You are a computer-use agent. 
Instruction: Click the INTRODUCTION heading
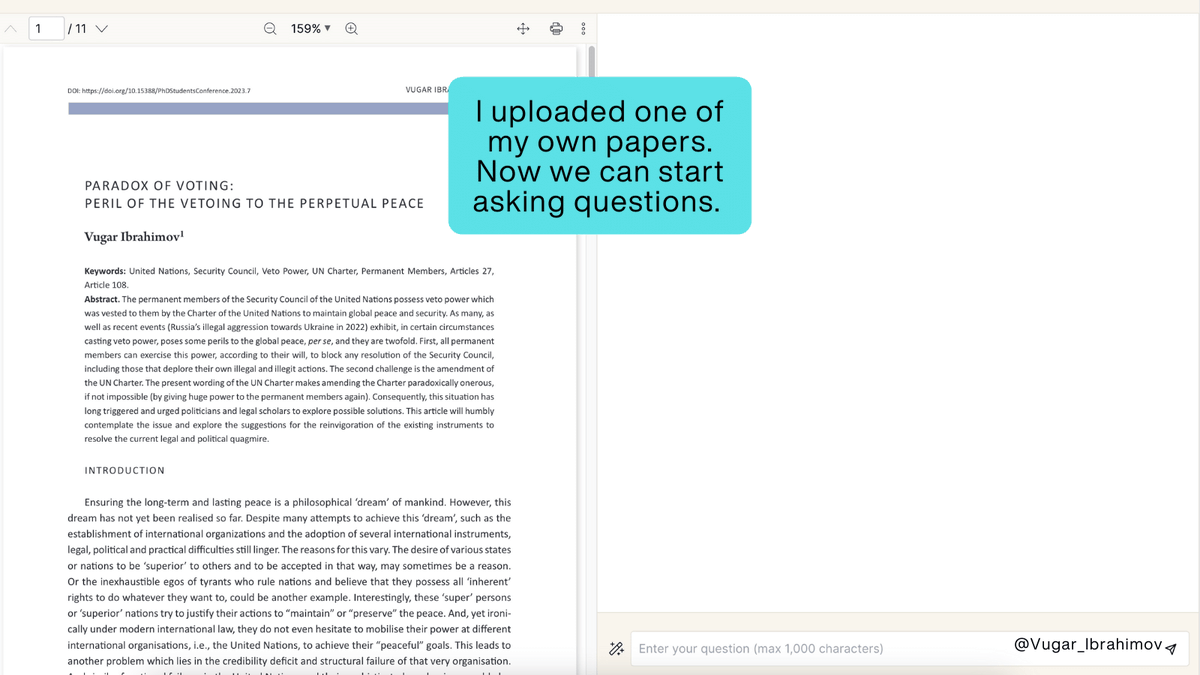tap(124, 470)
